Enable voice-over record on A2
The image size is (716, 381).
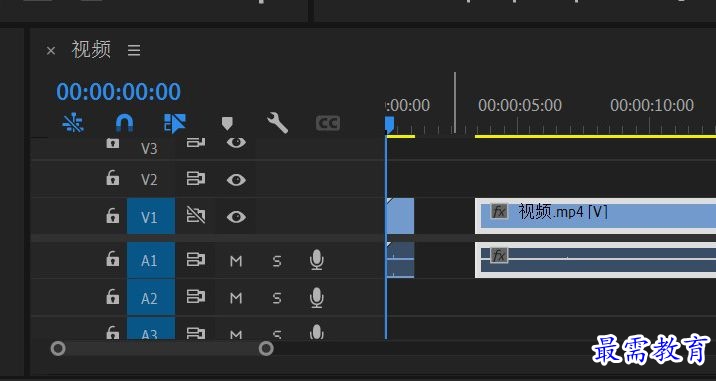[316, 297]
